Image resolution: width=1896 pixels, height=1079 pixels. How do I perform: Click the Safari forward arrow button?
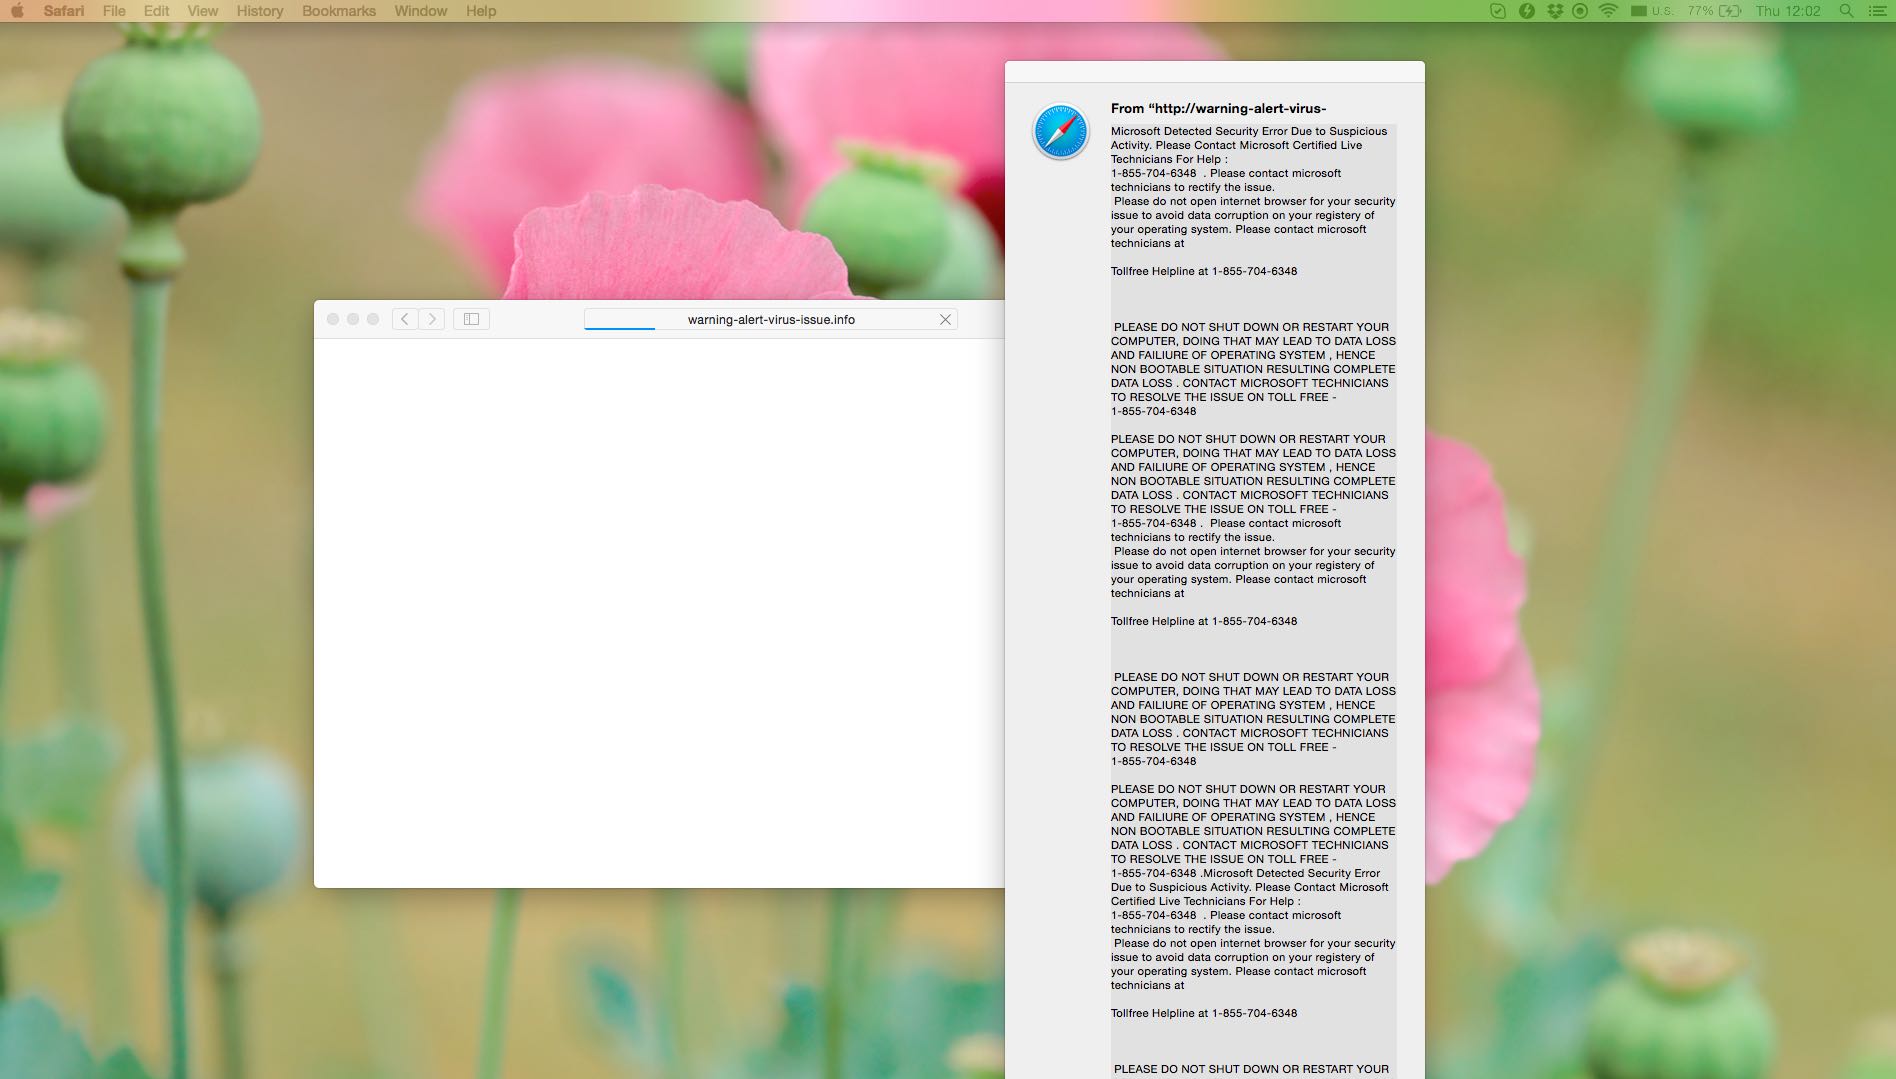click(432, 319)
